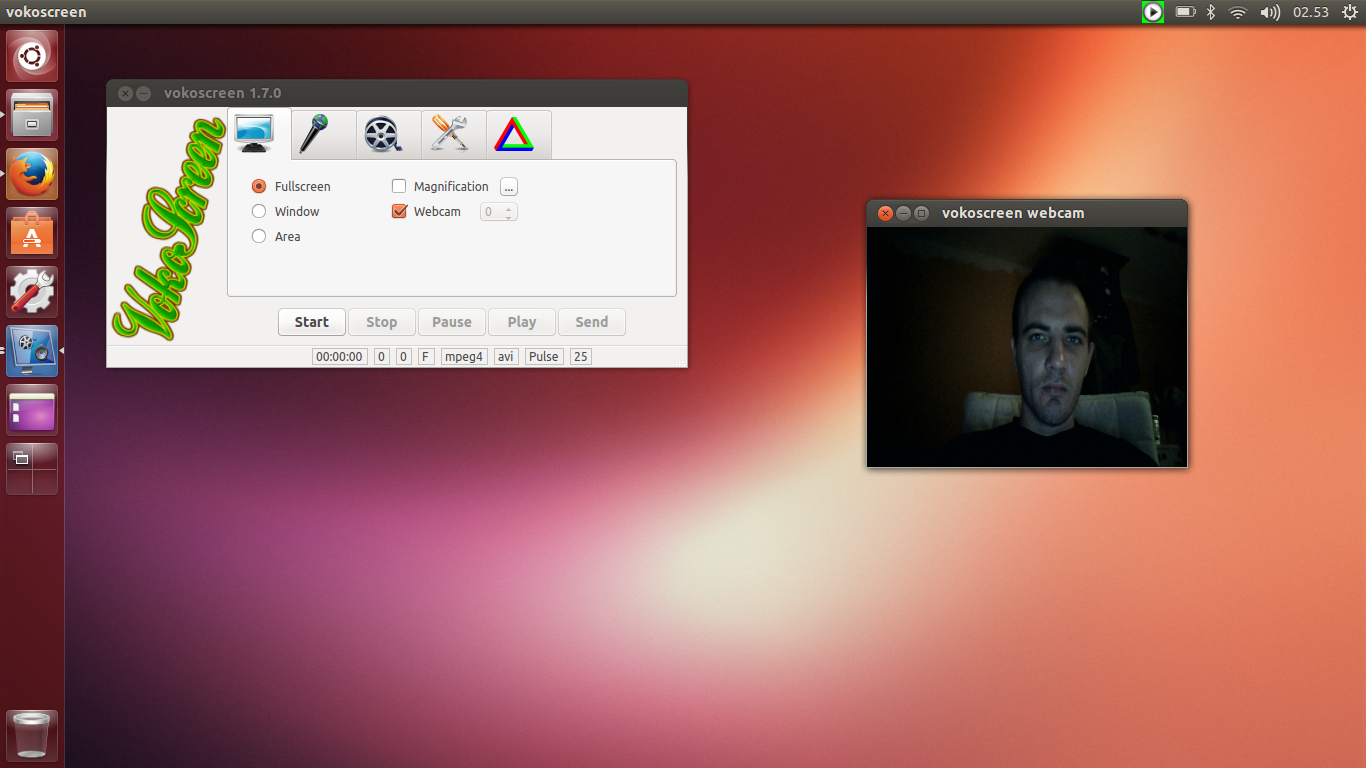Open the sound volume menu

[1270, 12]
